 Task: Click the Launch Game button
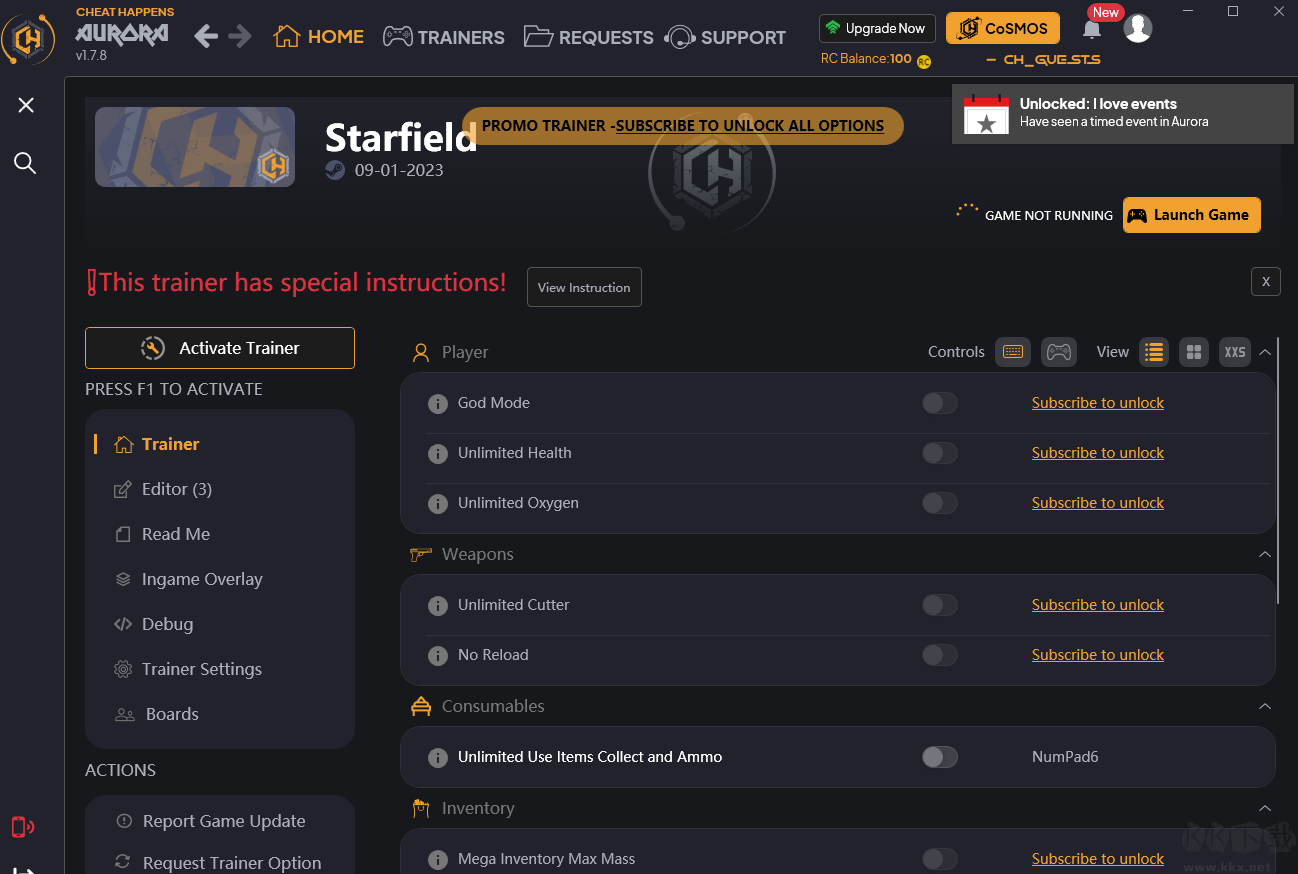coord(1191,215)
